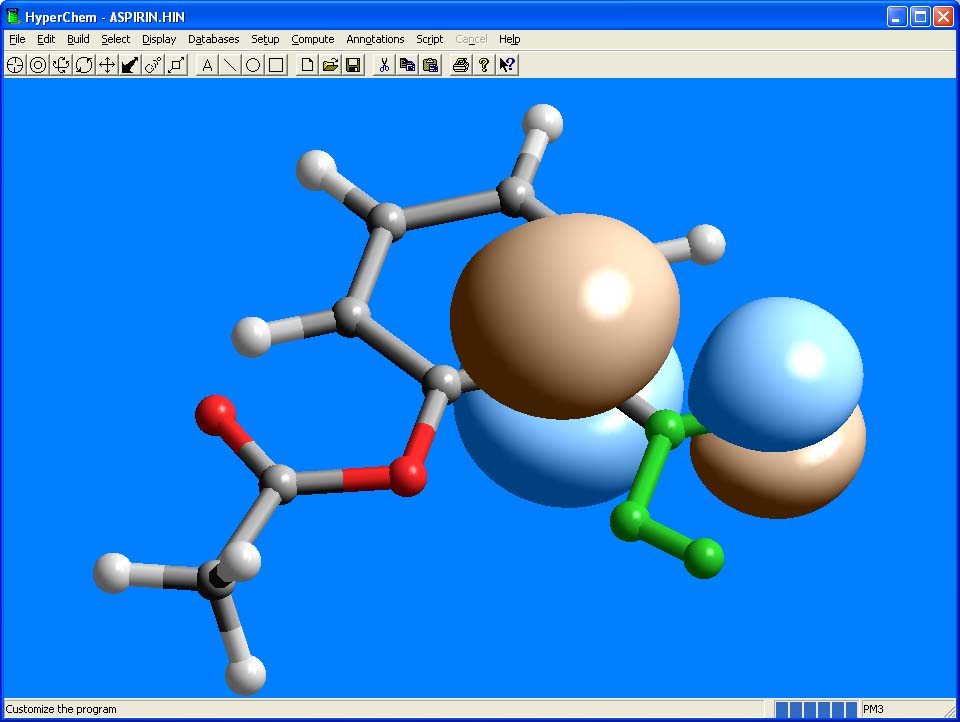This screenshot has width=960, height=722.
Task: Open the Compute menu
Action: [312, 39]
